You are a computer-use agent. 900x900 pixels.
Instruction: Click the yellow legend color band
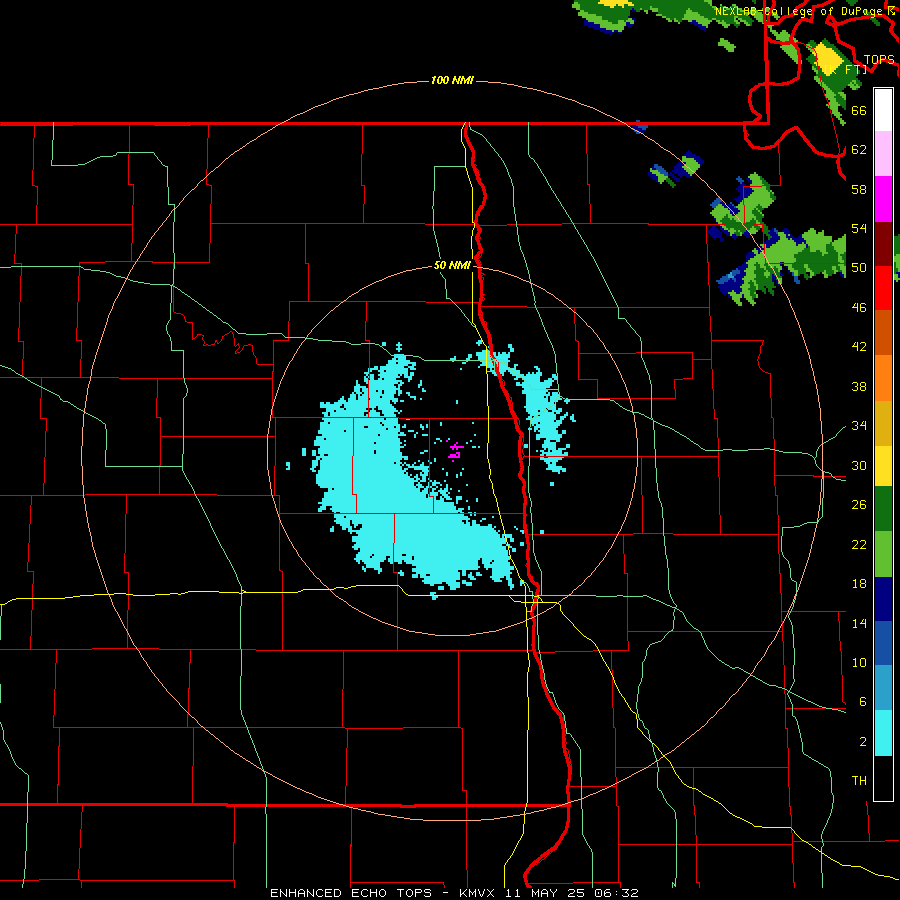click(x=883, y=466)
